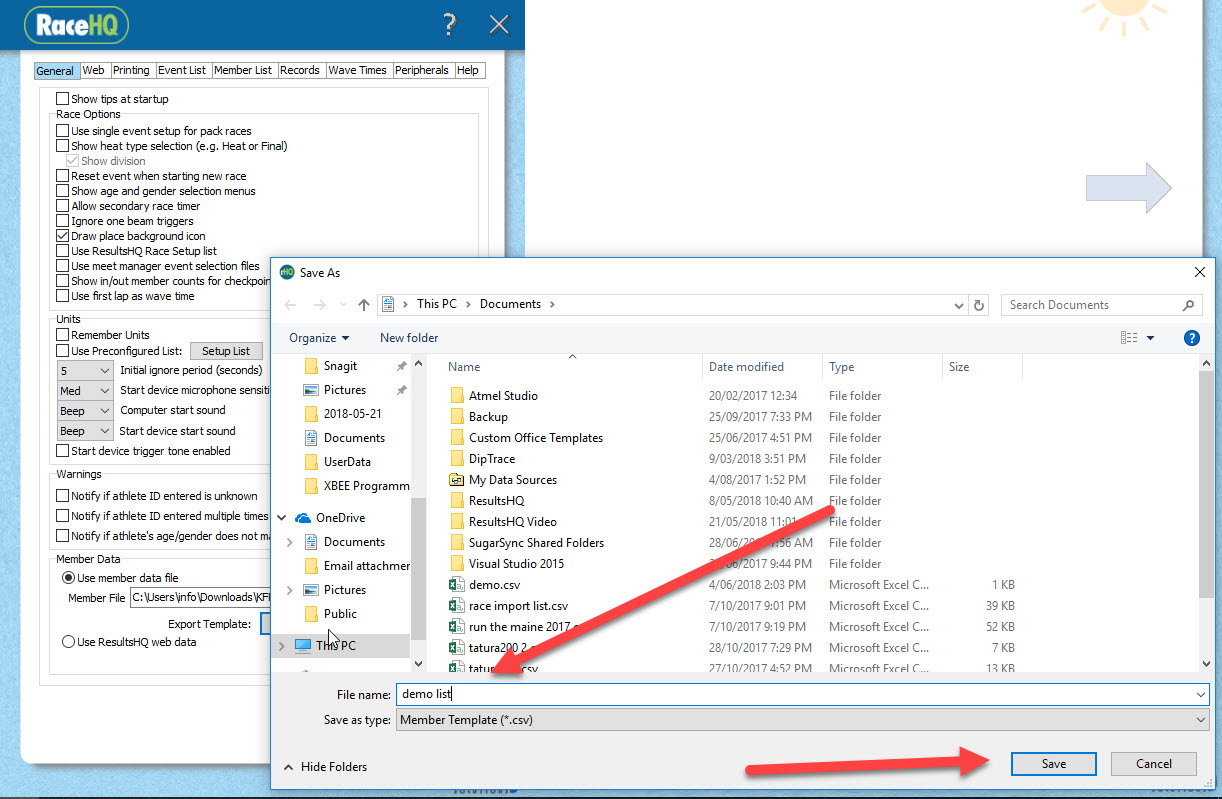Click the This PC computer icon in tree
This screenshot has height=799, width=1222.
click(x=302, y=646)
